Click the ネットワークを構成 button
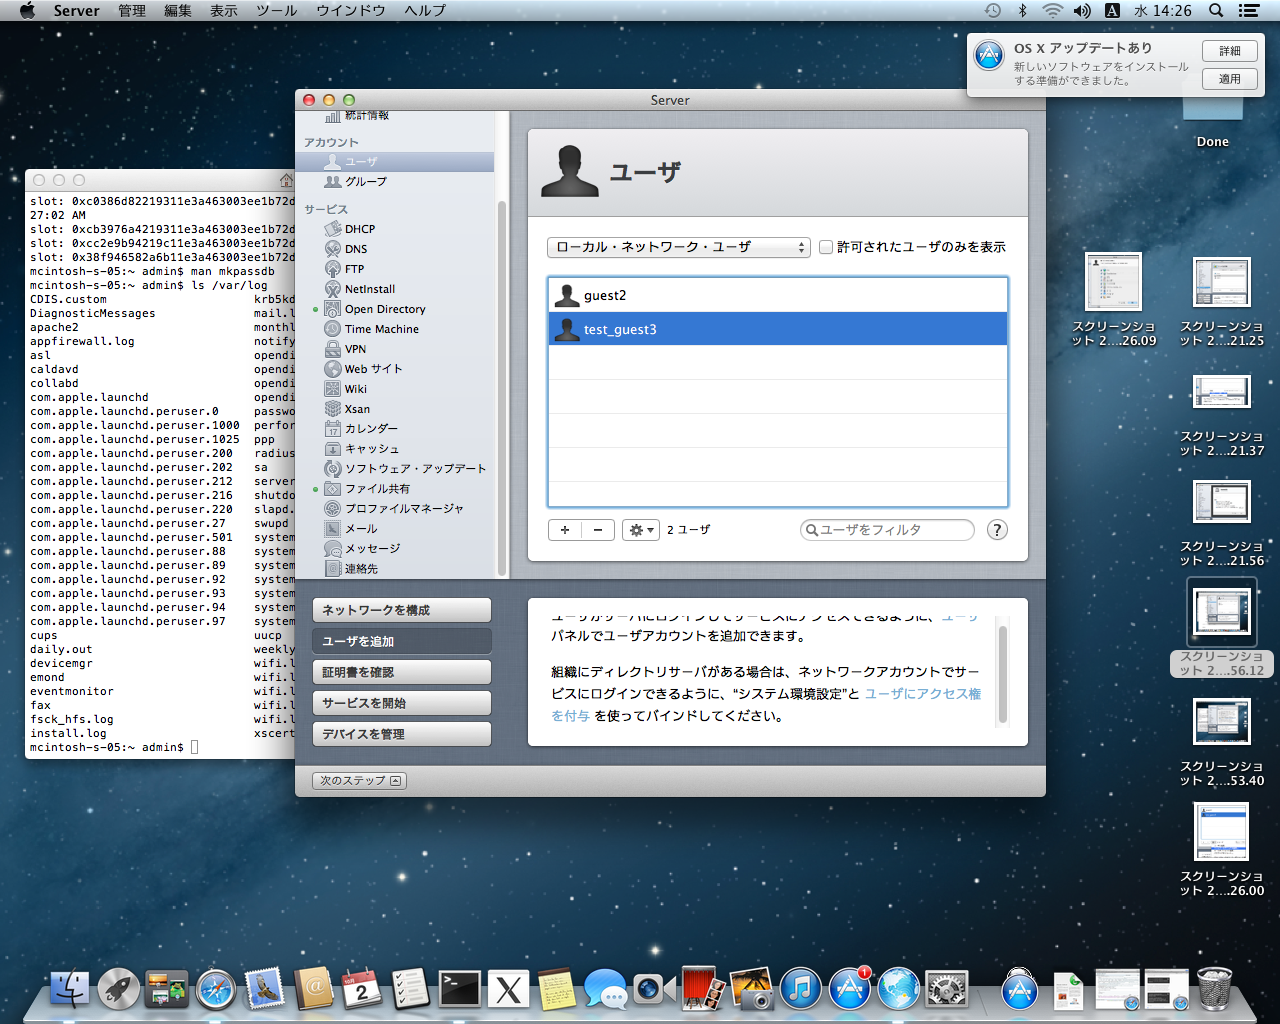Viewport: 1280px width, 1024px height. coord(402,610)
